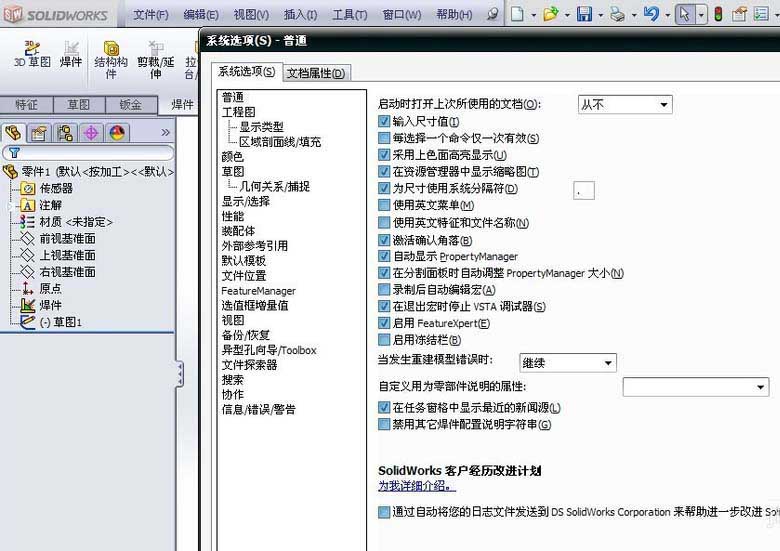Click the 剪裁/延伸 tool icon

point(156,60)
